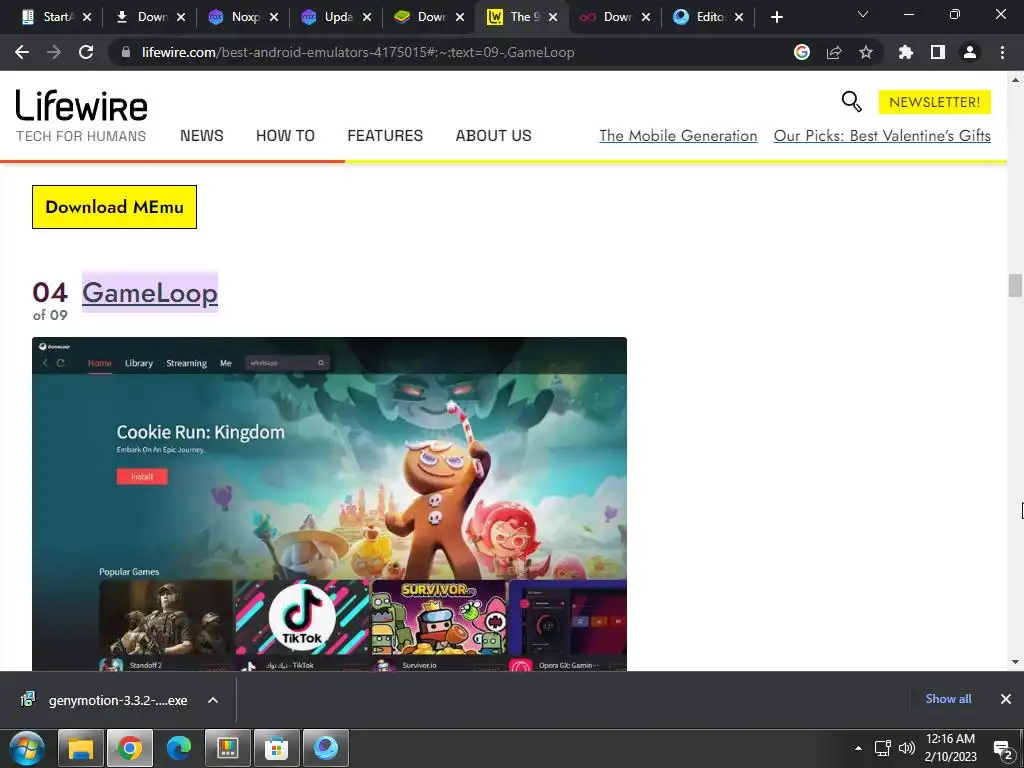Open the downloaded genymotion-3.3.2 exe file
The height and width of the screenshot is (768, 1024).
click(x=104, y=700)
